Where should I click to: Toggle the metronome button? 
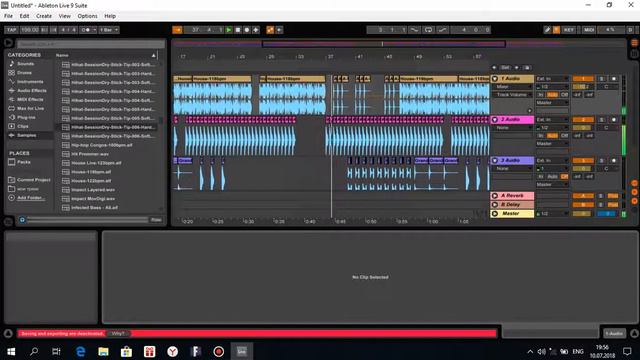(87, 30)
